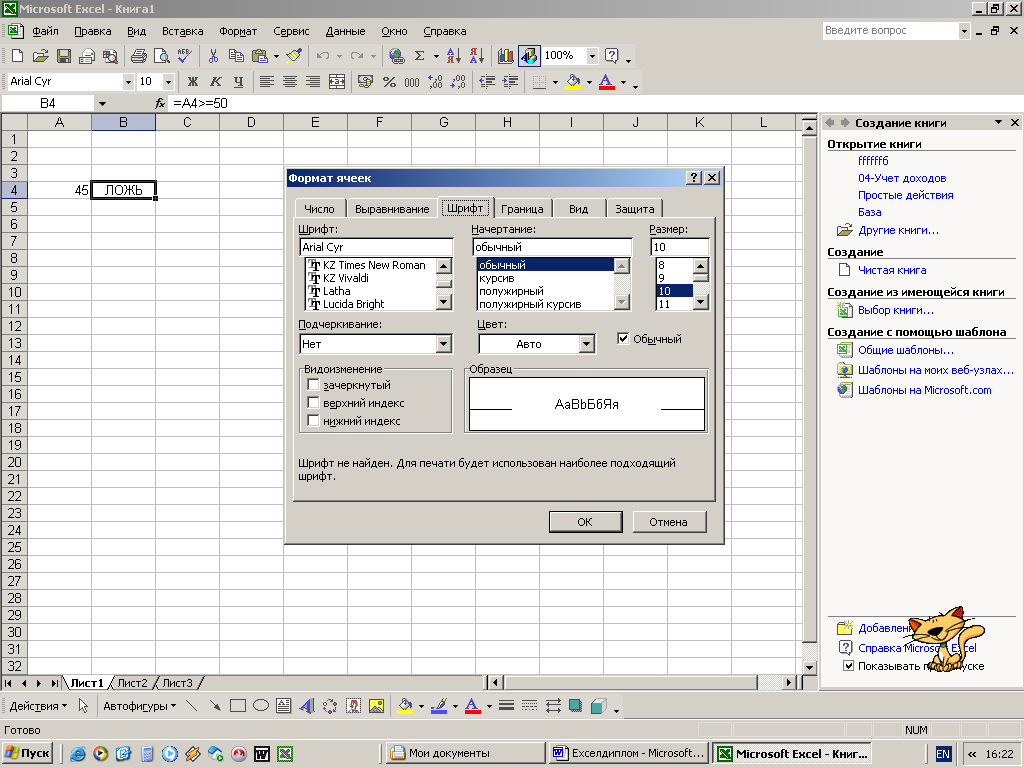Screen dimensions: 1024x768
Task: Click the Merge and Center icon
Action: tap(337, 82)
